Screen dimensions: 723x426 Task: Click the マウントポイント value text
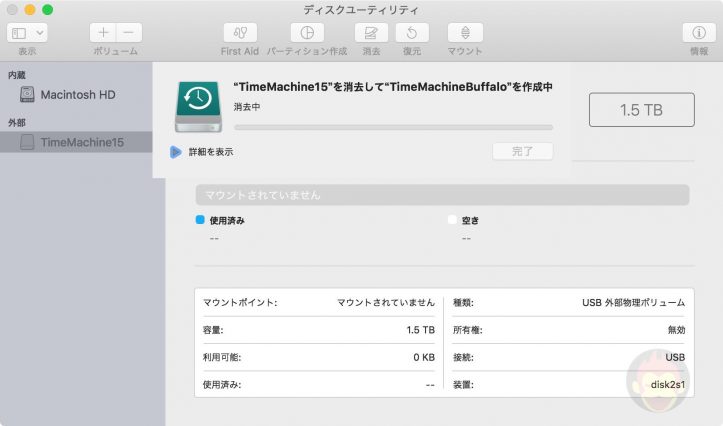point(386,302)
